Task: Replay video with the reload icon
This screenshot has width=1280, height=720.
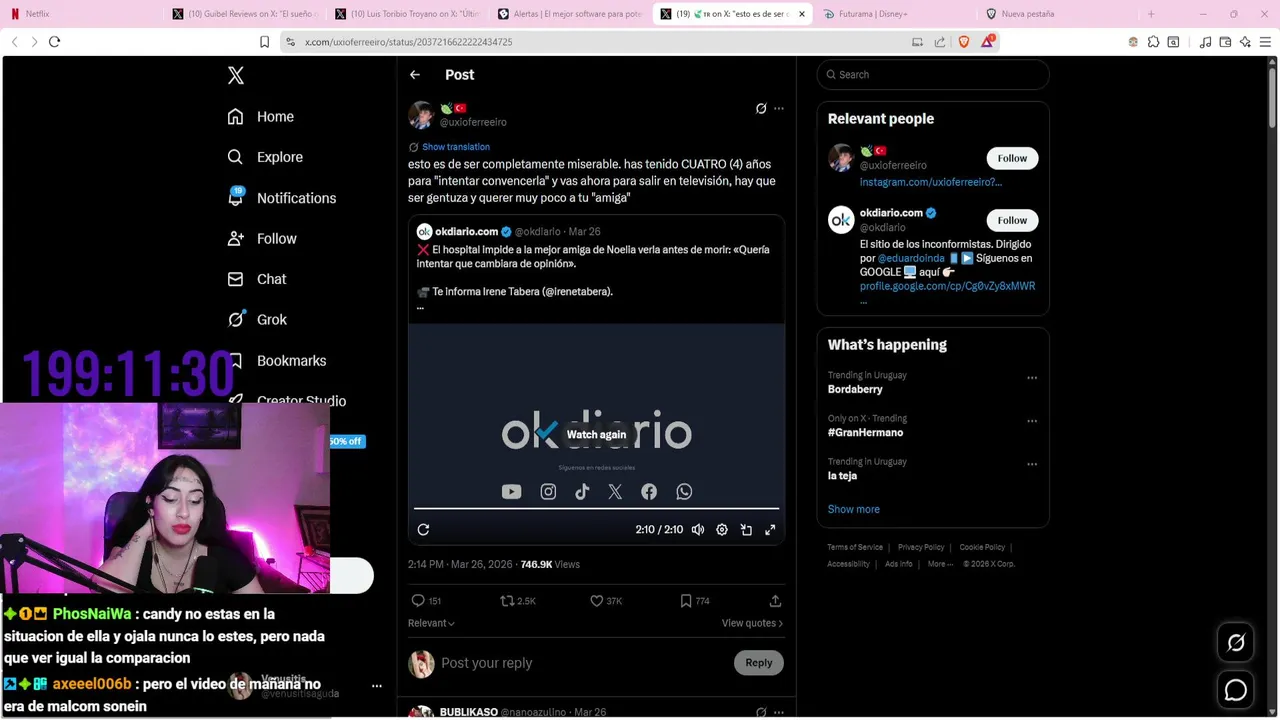Action: 423,530
